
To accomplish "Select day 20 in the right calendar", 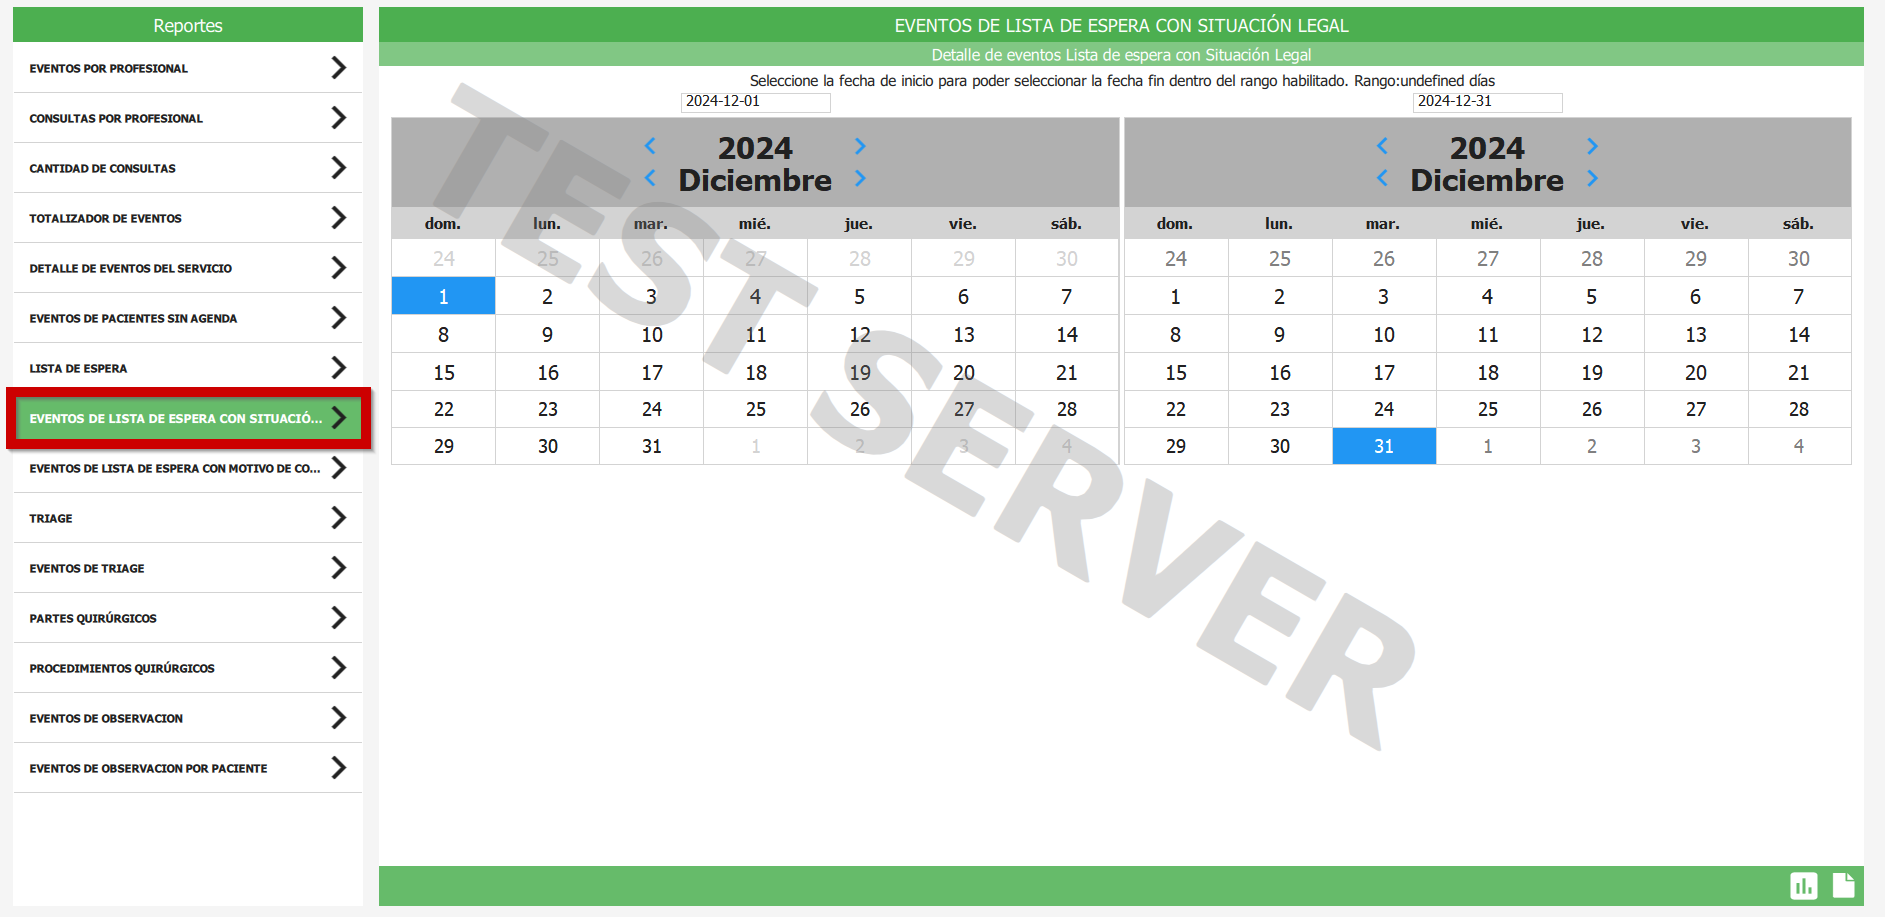I will tap(1695, 372).
